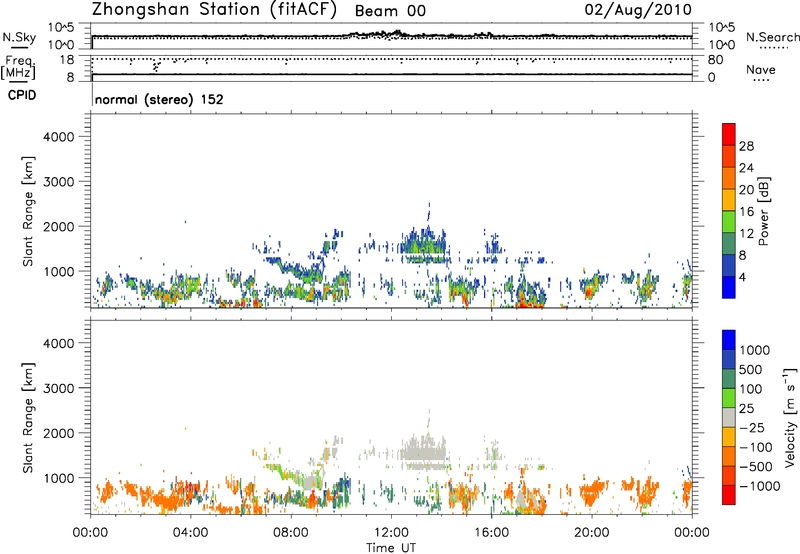Click the '16:00' time tick label
This screenshot has height=554, width=800.
click(491, 533)
